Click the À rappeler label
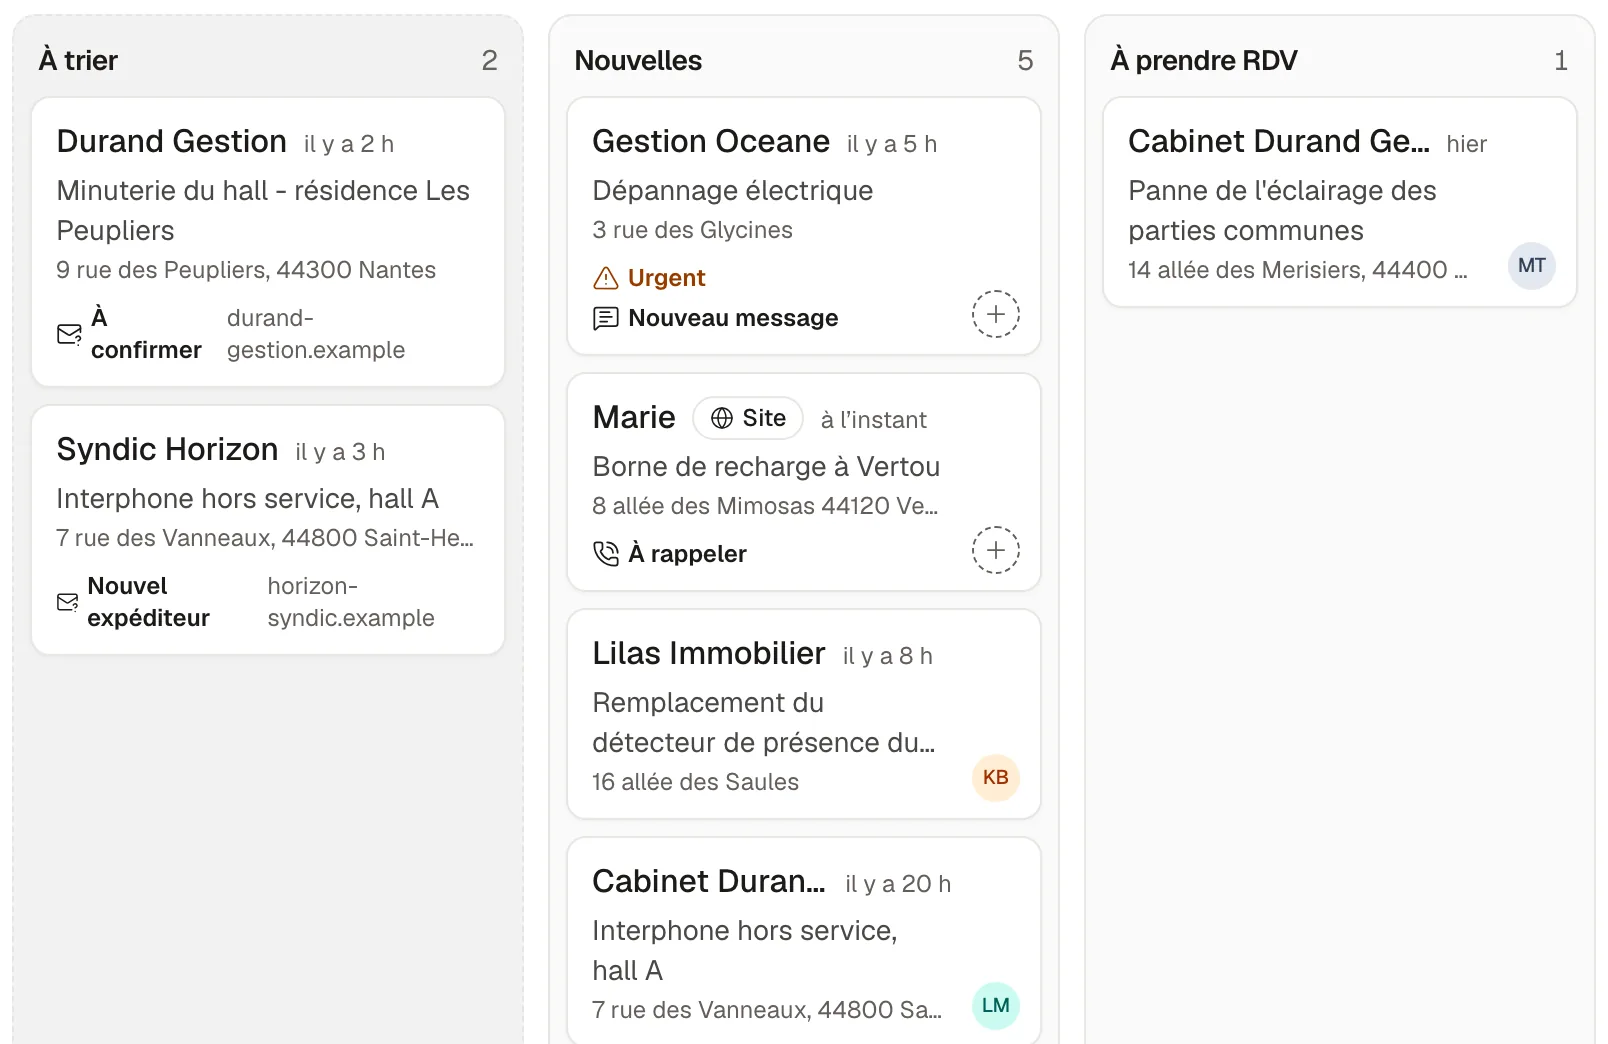Image resolution: width=1608 pixels, height=1044 pixels. click(x=688, y=554)
